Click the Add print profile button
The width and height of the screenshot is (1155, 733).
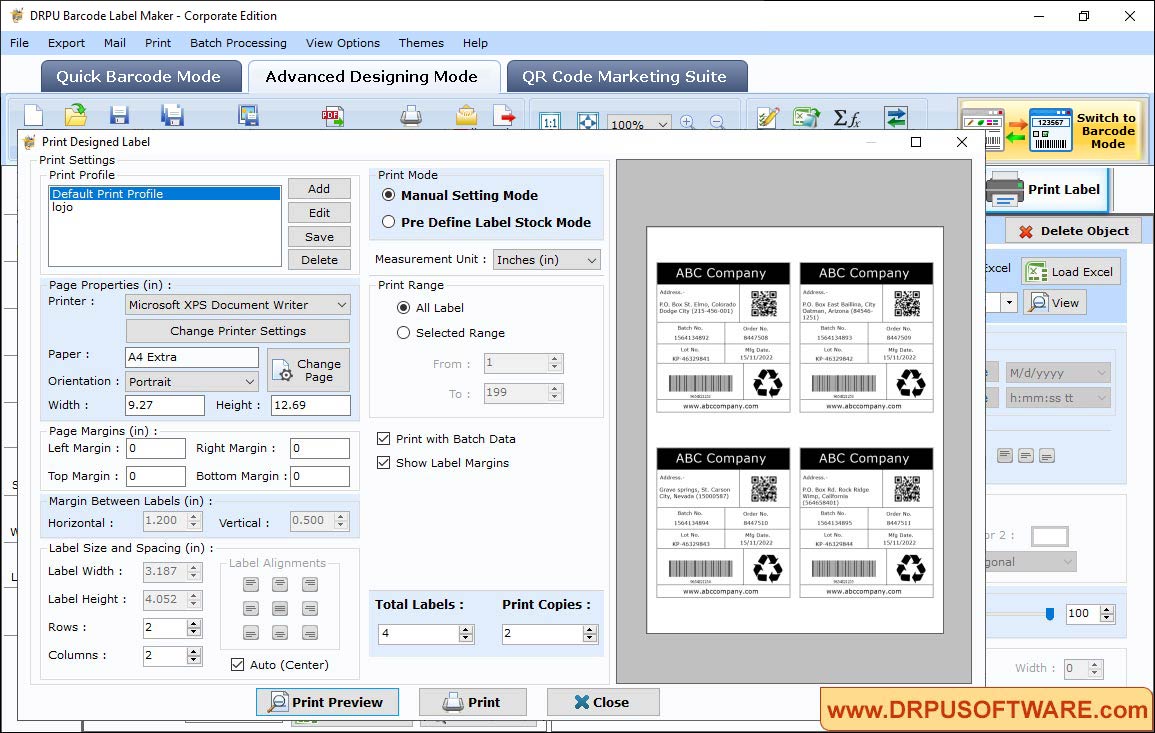319,189
